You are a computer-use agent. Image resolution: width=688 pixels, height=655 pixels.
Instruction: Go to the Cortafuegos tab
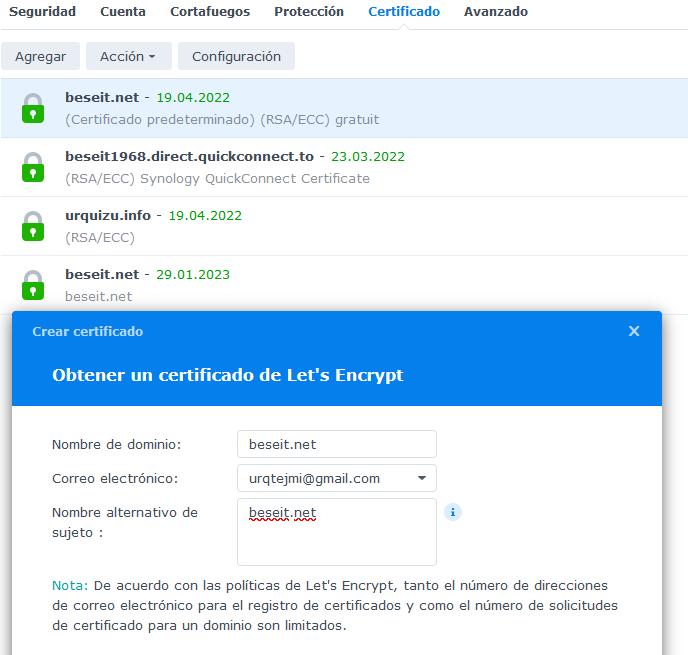coord(210,12)
